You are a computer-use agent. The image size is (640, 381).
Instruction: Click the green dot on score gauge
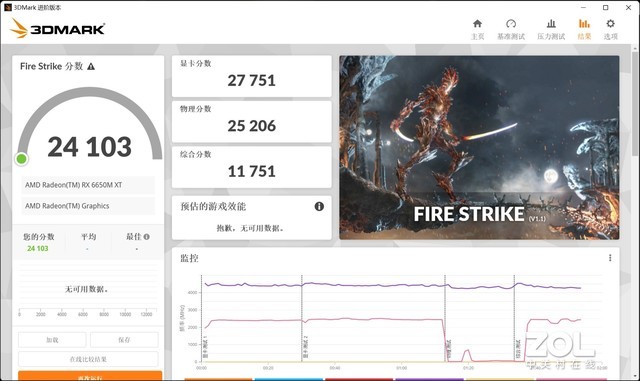point(21,159)
